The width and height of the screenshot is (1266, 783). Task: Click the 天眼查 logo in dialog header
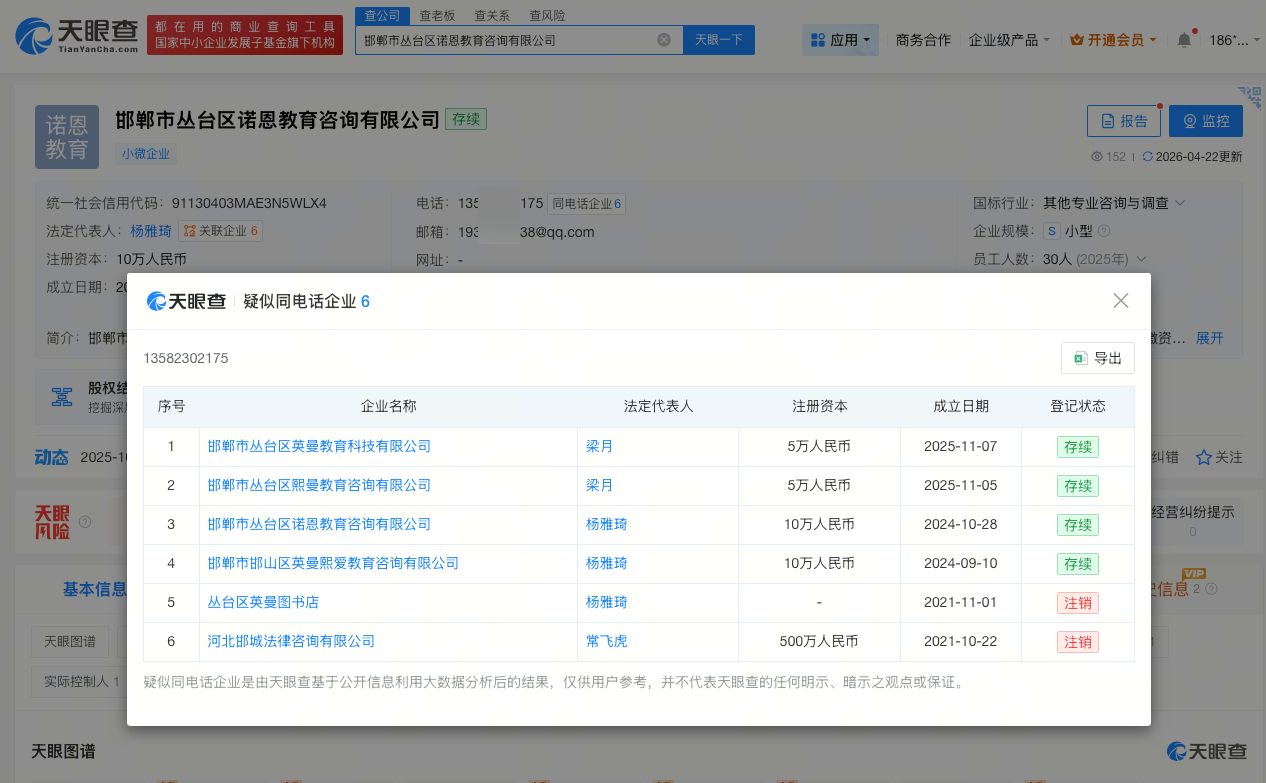[187, 301]
